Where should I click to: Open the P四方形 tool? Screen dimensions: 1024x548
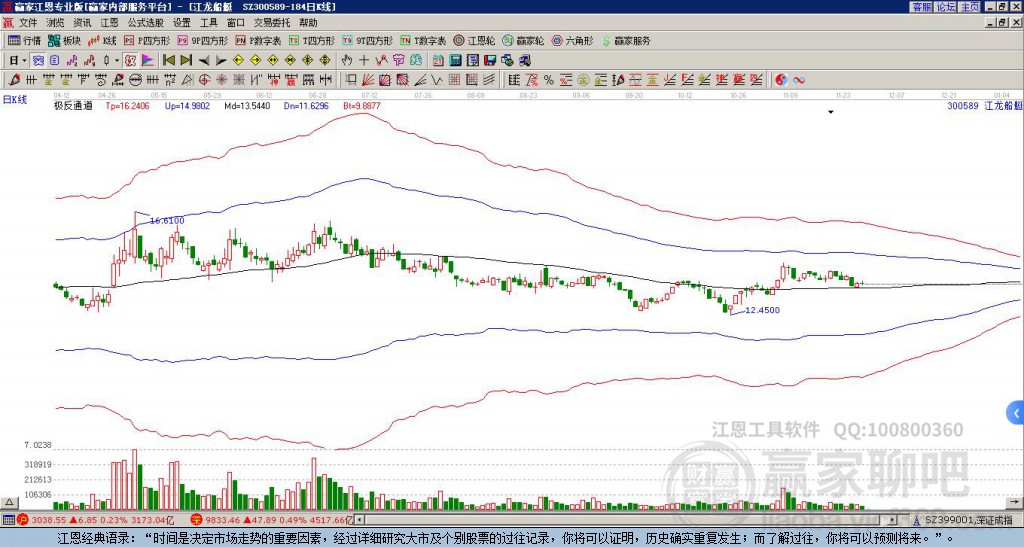click(146, 40)
